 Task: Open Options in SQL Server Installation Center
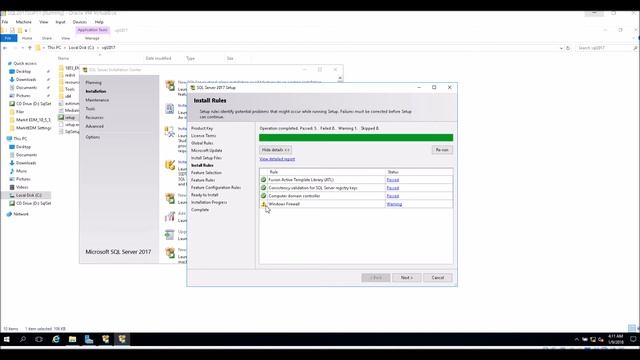coord(93,137)
